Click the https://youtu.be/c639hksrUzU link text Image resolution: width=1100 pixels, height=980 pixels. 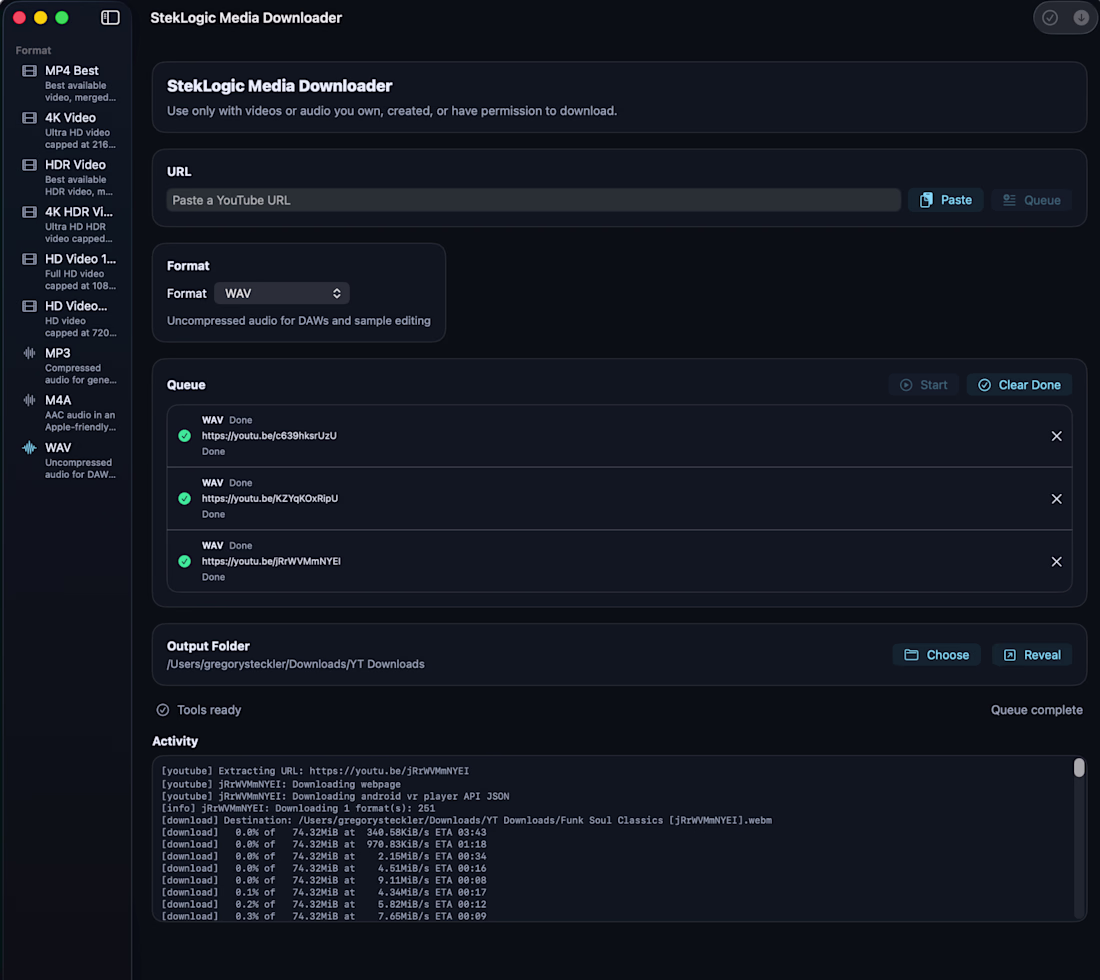coord(269,436)
